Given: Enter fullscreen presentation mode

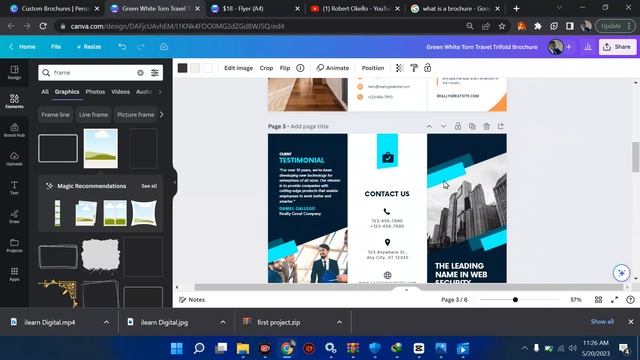Looking at the screenshot, I should point(614,300).
